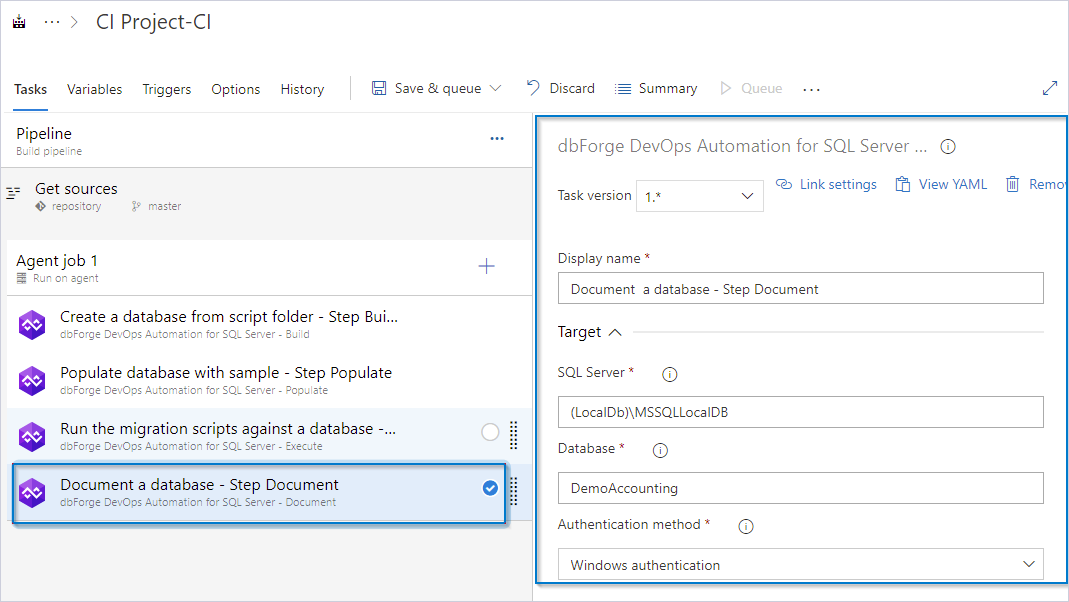Toggle fullscreen with the expand arrows icon
Image resolution: width=1069 pixels, height=602 pixels.
[x=1050, y=88]
